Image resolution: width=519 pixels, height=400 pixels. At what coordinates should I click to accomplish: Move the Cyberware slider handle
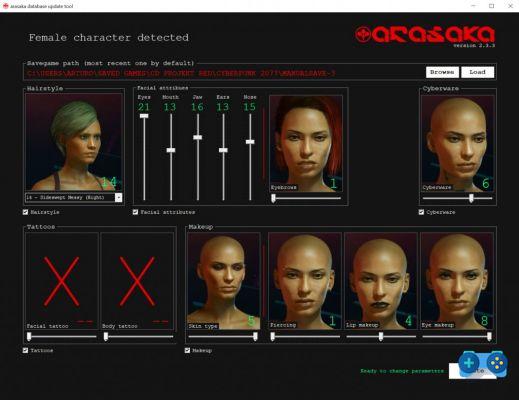click(x=471, y=198)
